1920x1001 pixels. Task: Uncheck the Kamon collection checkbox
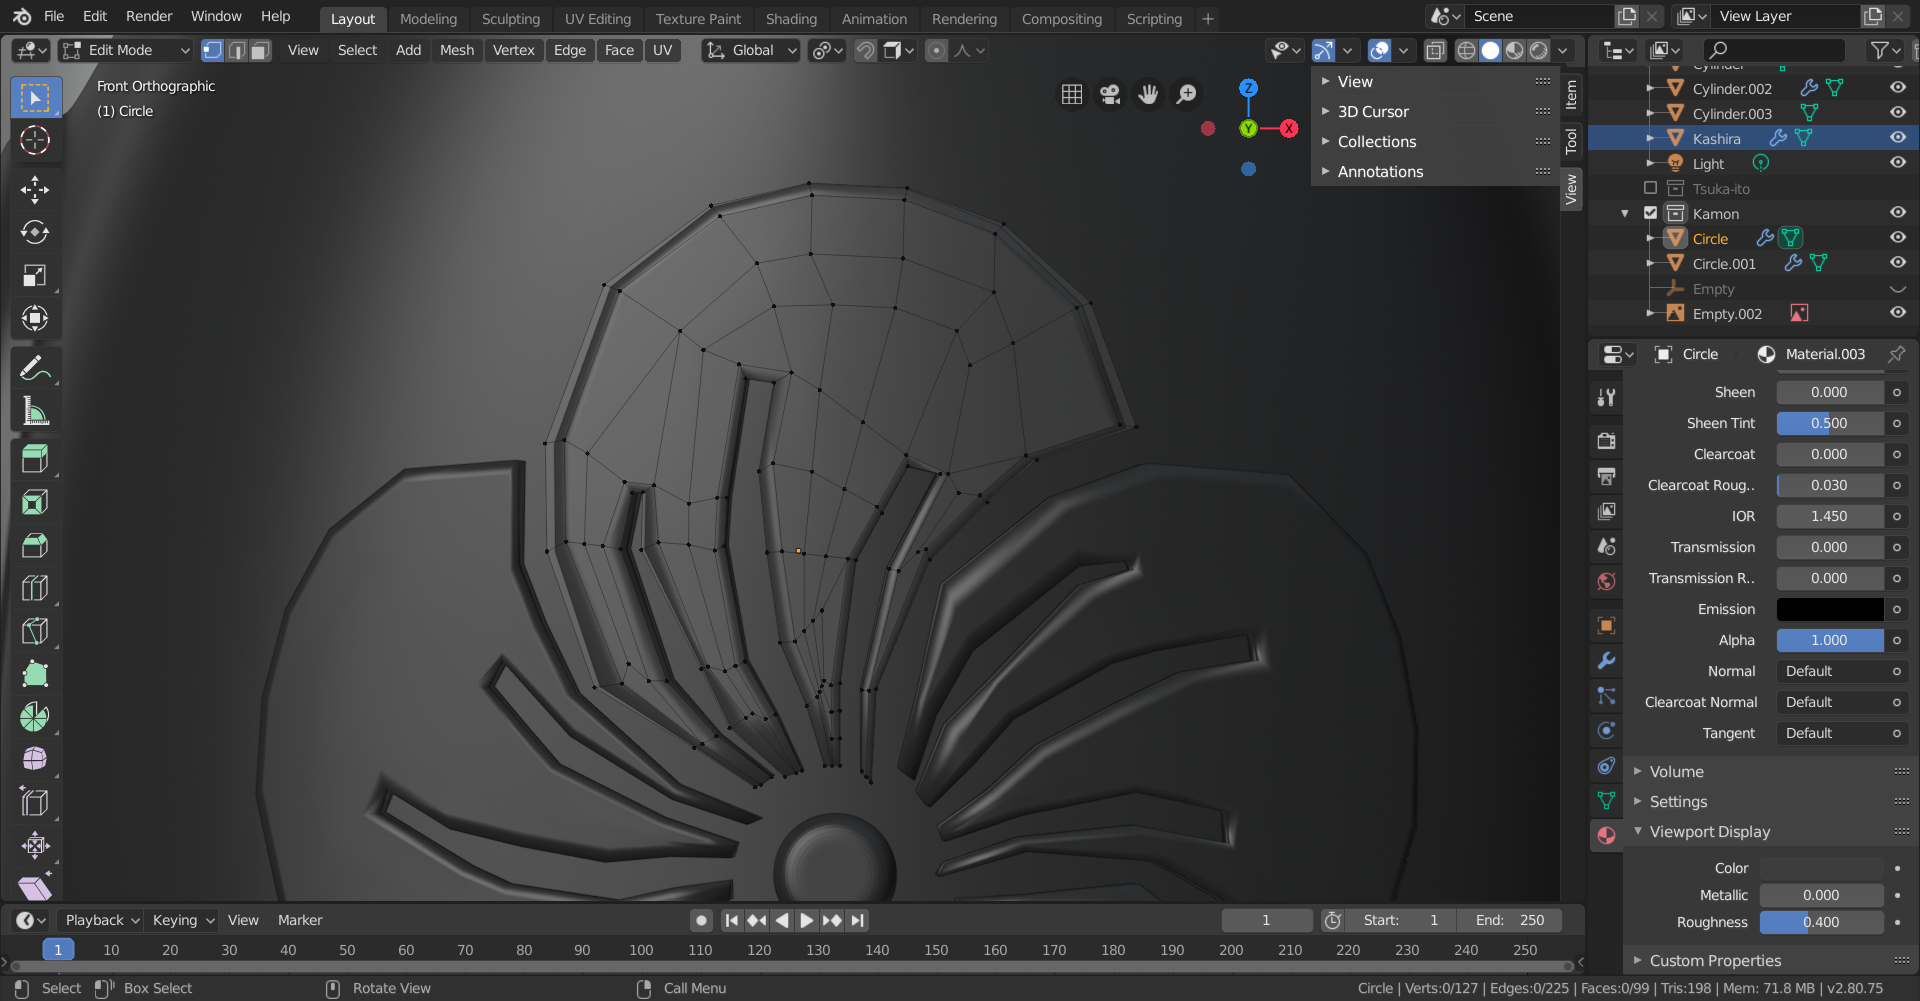[x=1650, y=213]
